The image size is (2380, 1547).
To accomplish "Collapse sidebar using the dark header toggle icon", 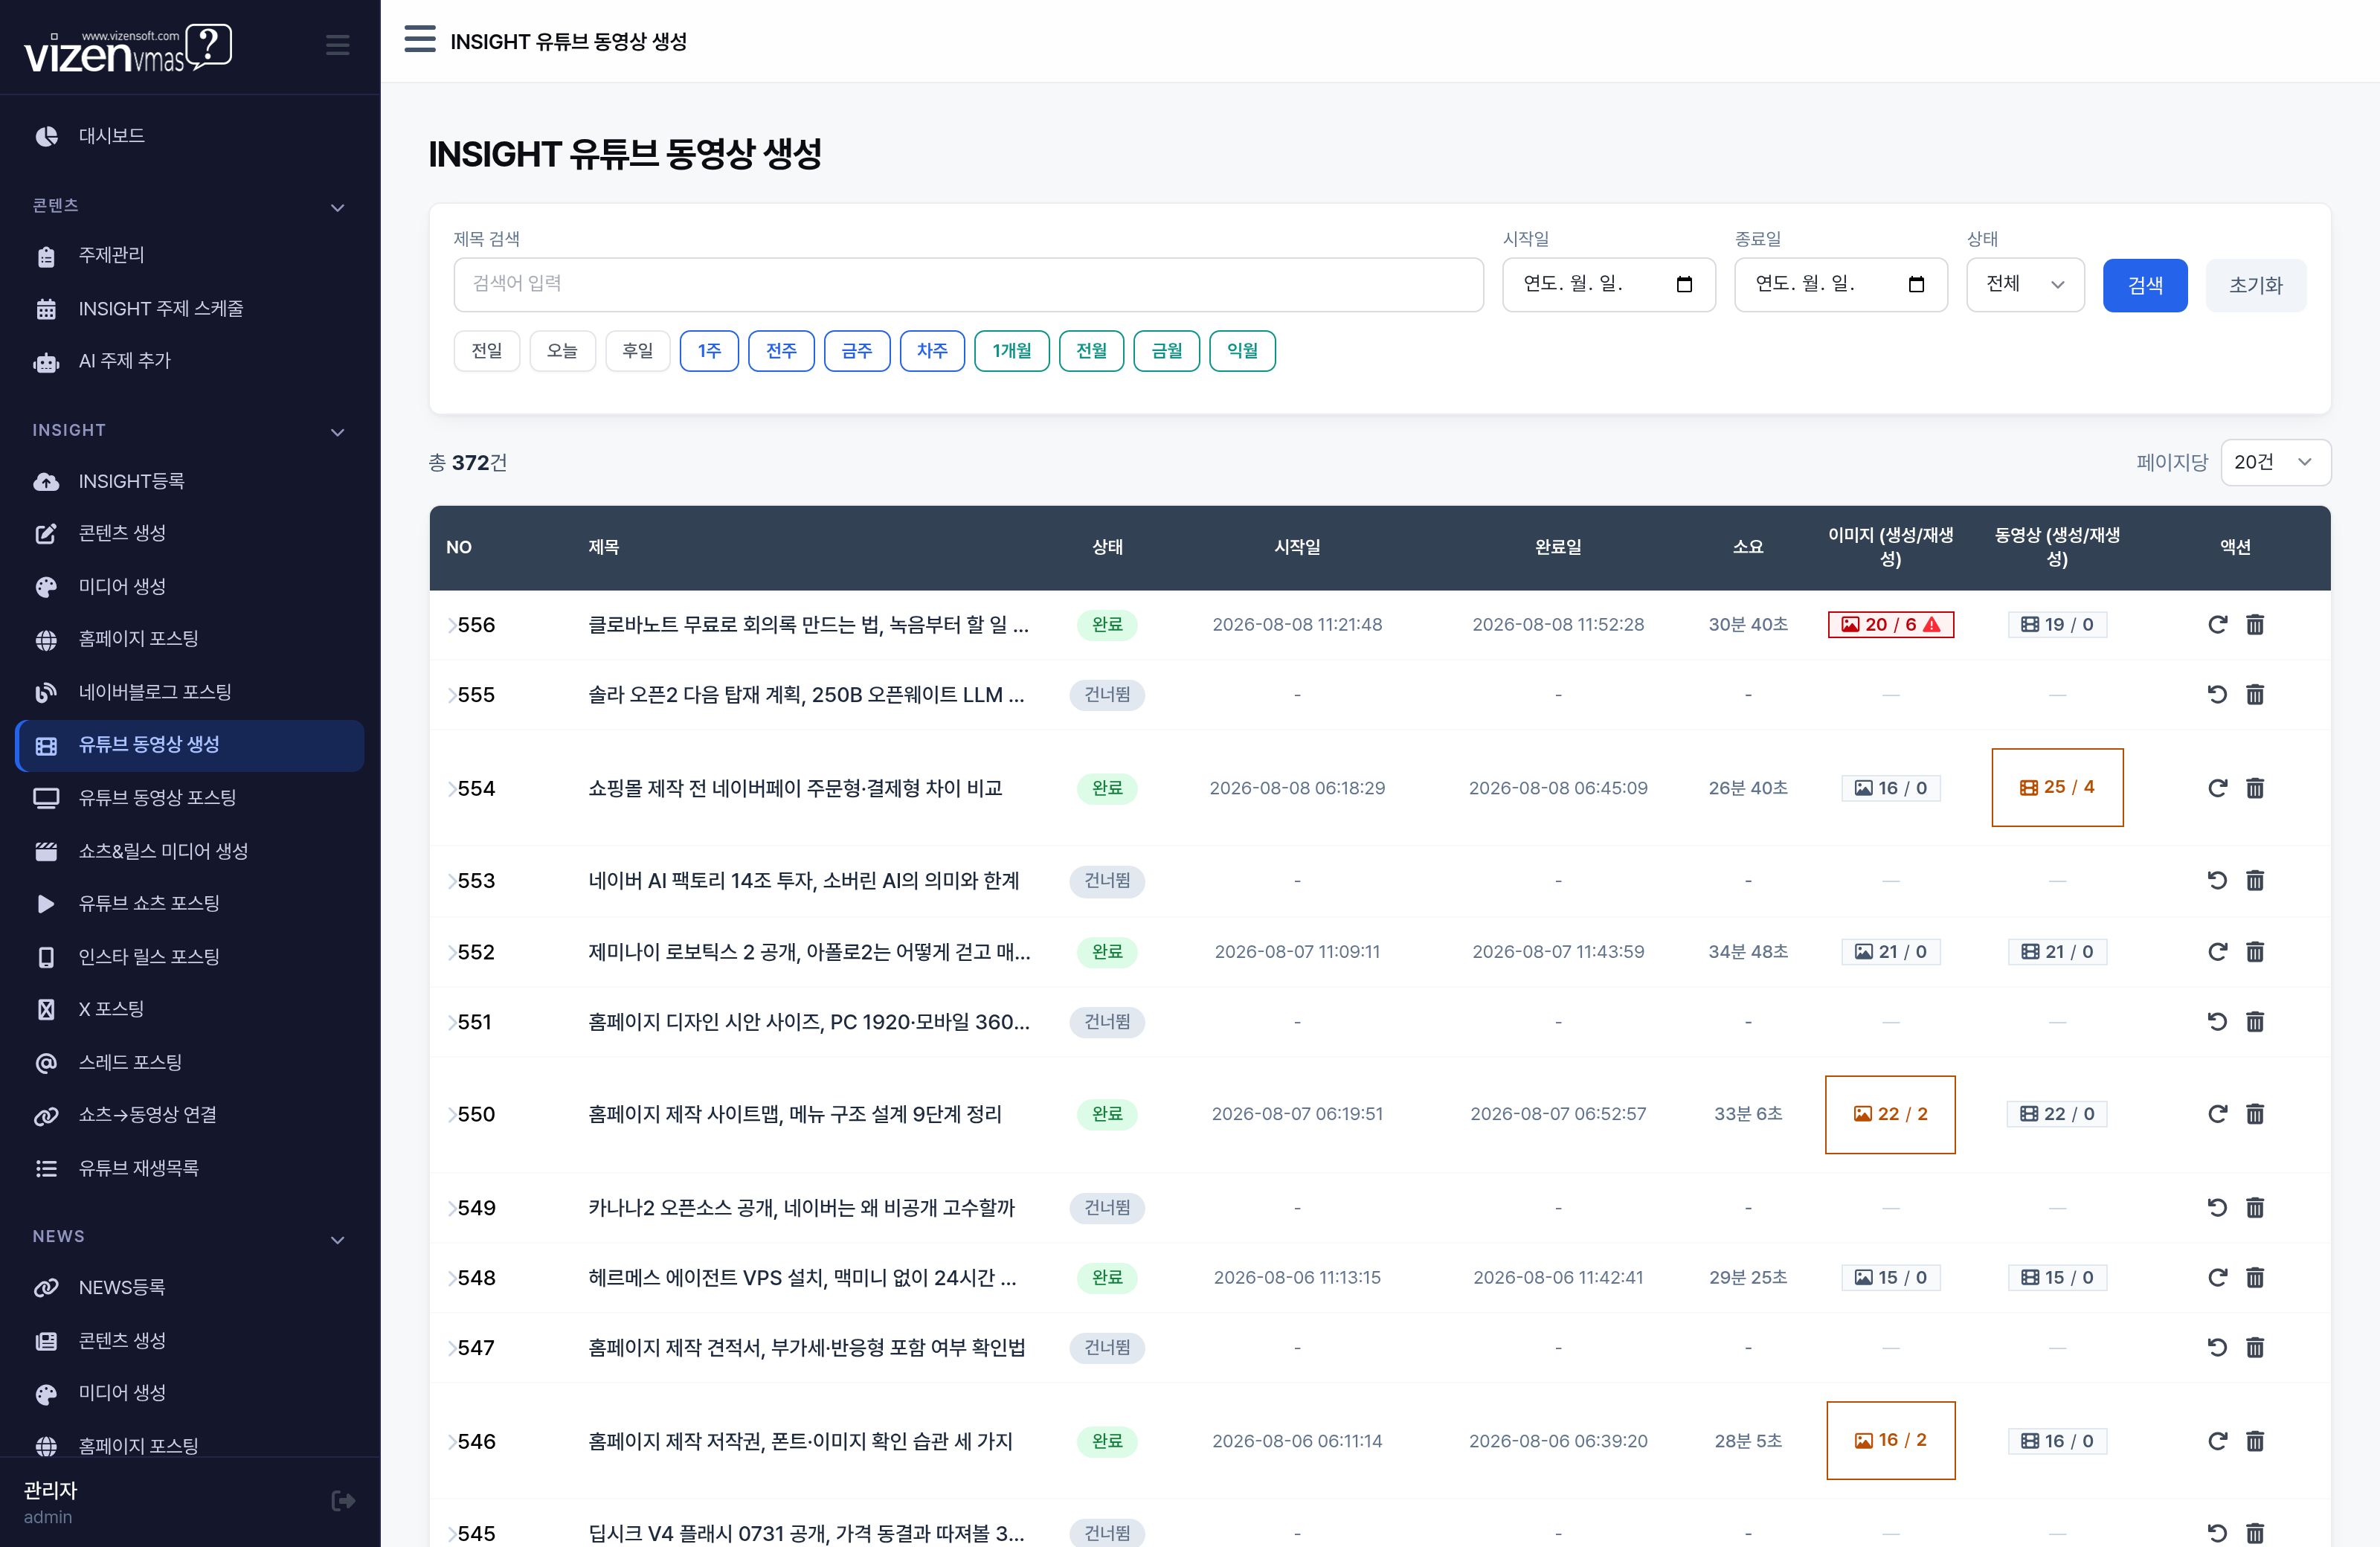I will tap(337, 45).
